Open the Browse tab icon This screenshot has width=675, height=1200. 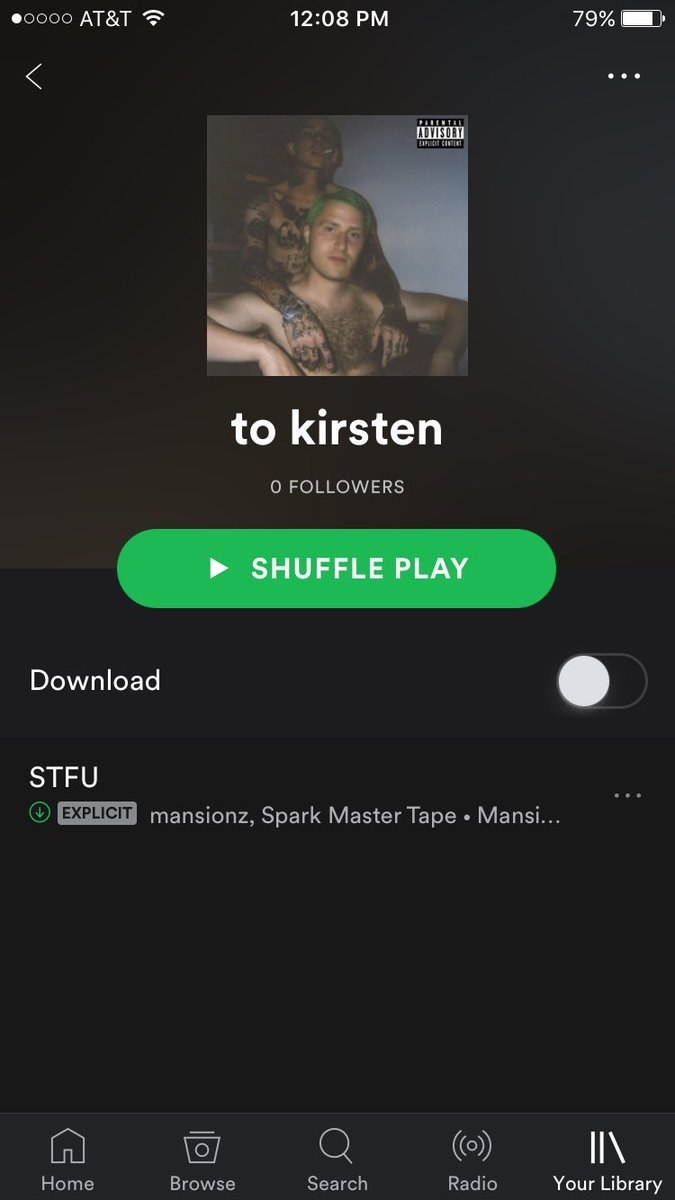click(202, 1146)
